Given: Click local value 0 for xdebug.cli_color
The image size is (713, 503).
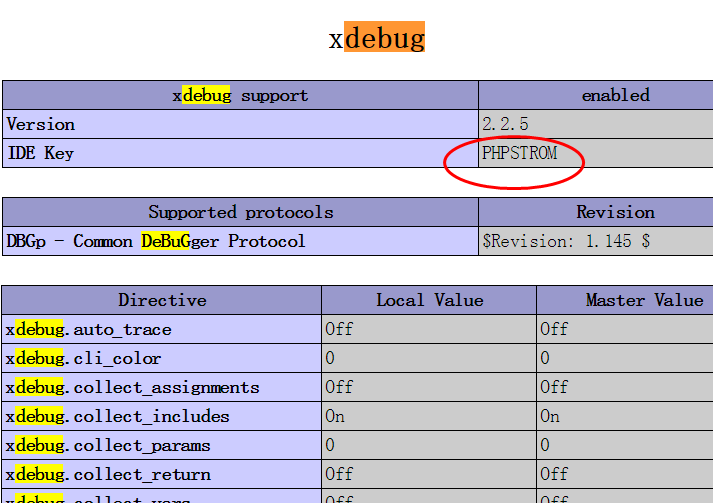Looking at the screenshot, I should tap(330, 358).
